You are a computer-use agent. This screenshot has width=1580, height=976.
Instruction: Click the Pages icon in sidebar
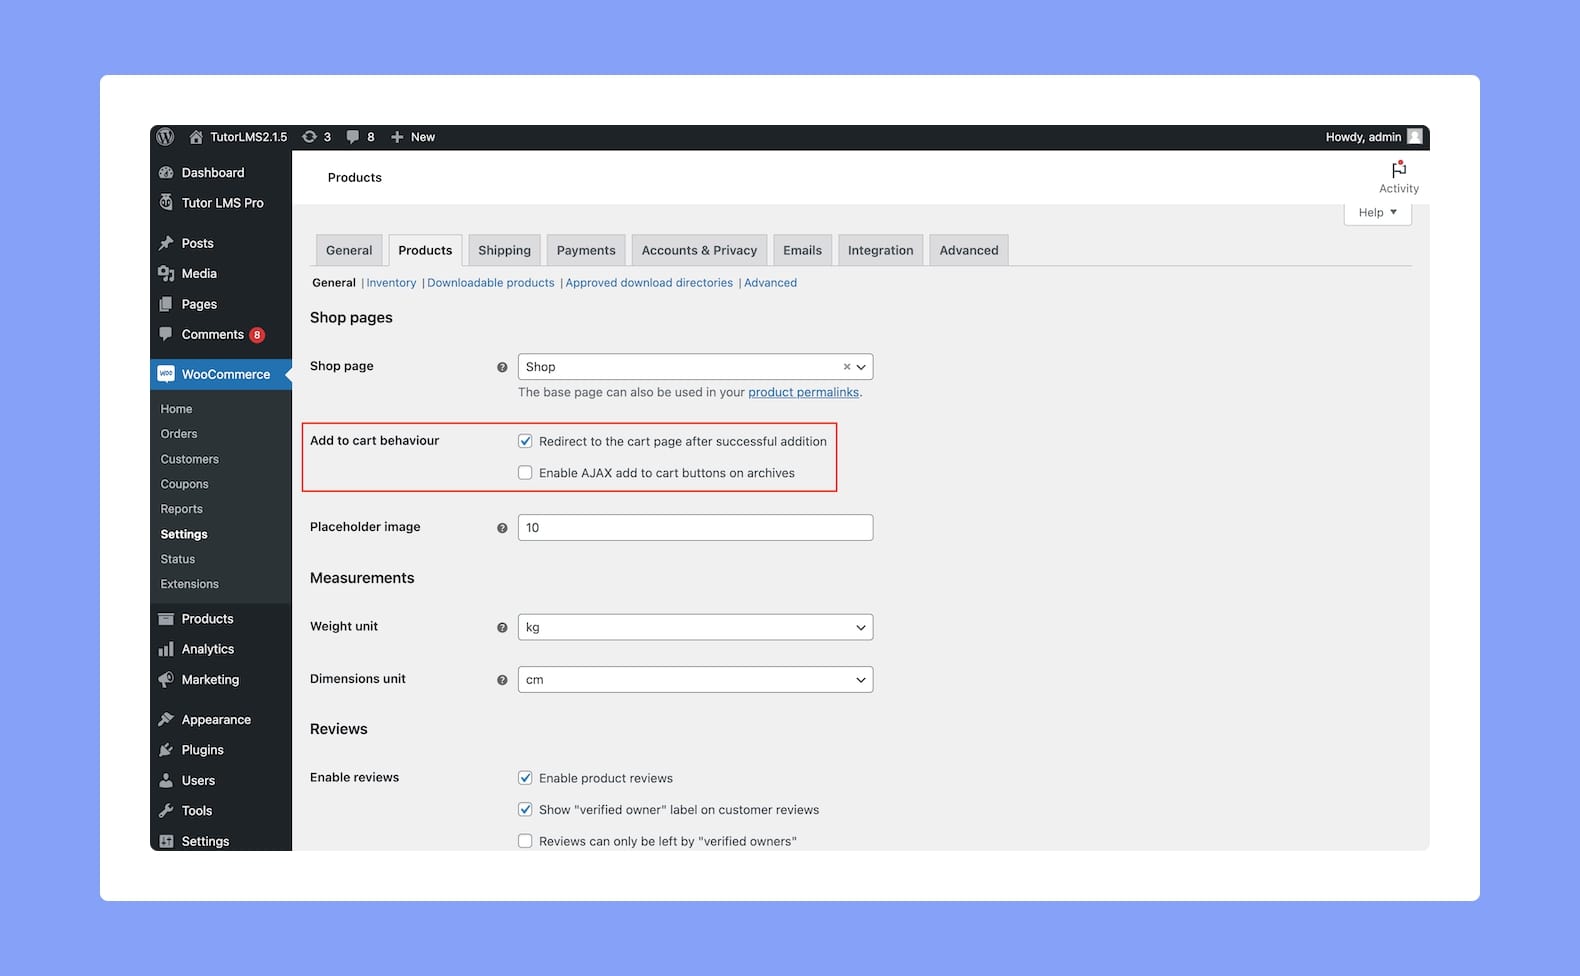click(x=166, y=304)
